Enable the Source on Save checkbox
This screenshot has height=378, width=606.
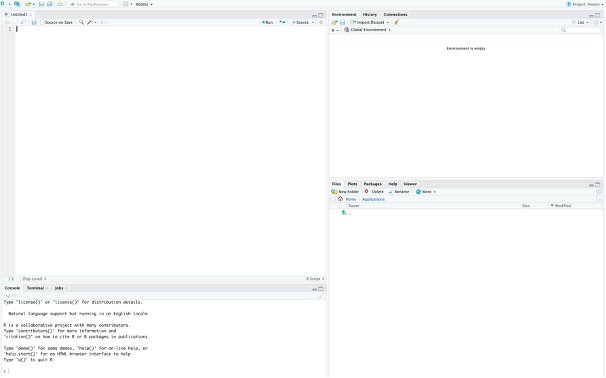point(43,22)
